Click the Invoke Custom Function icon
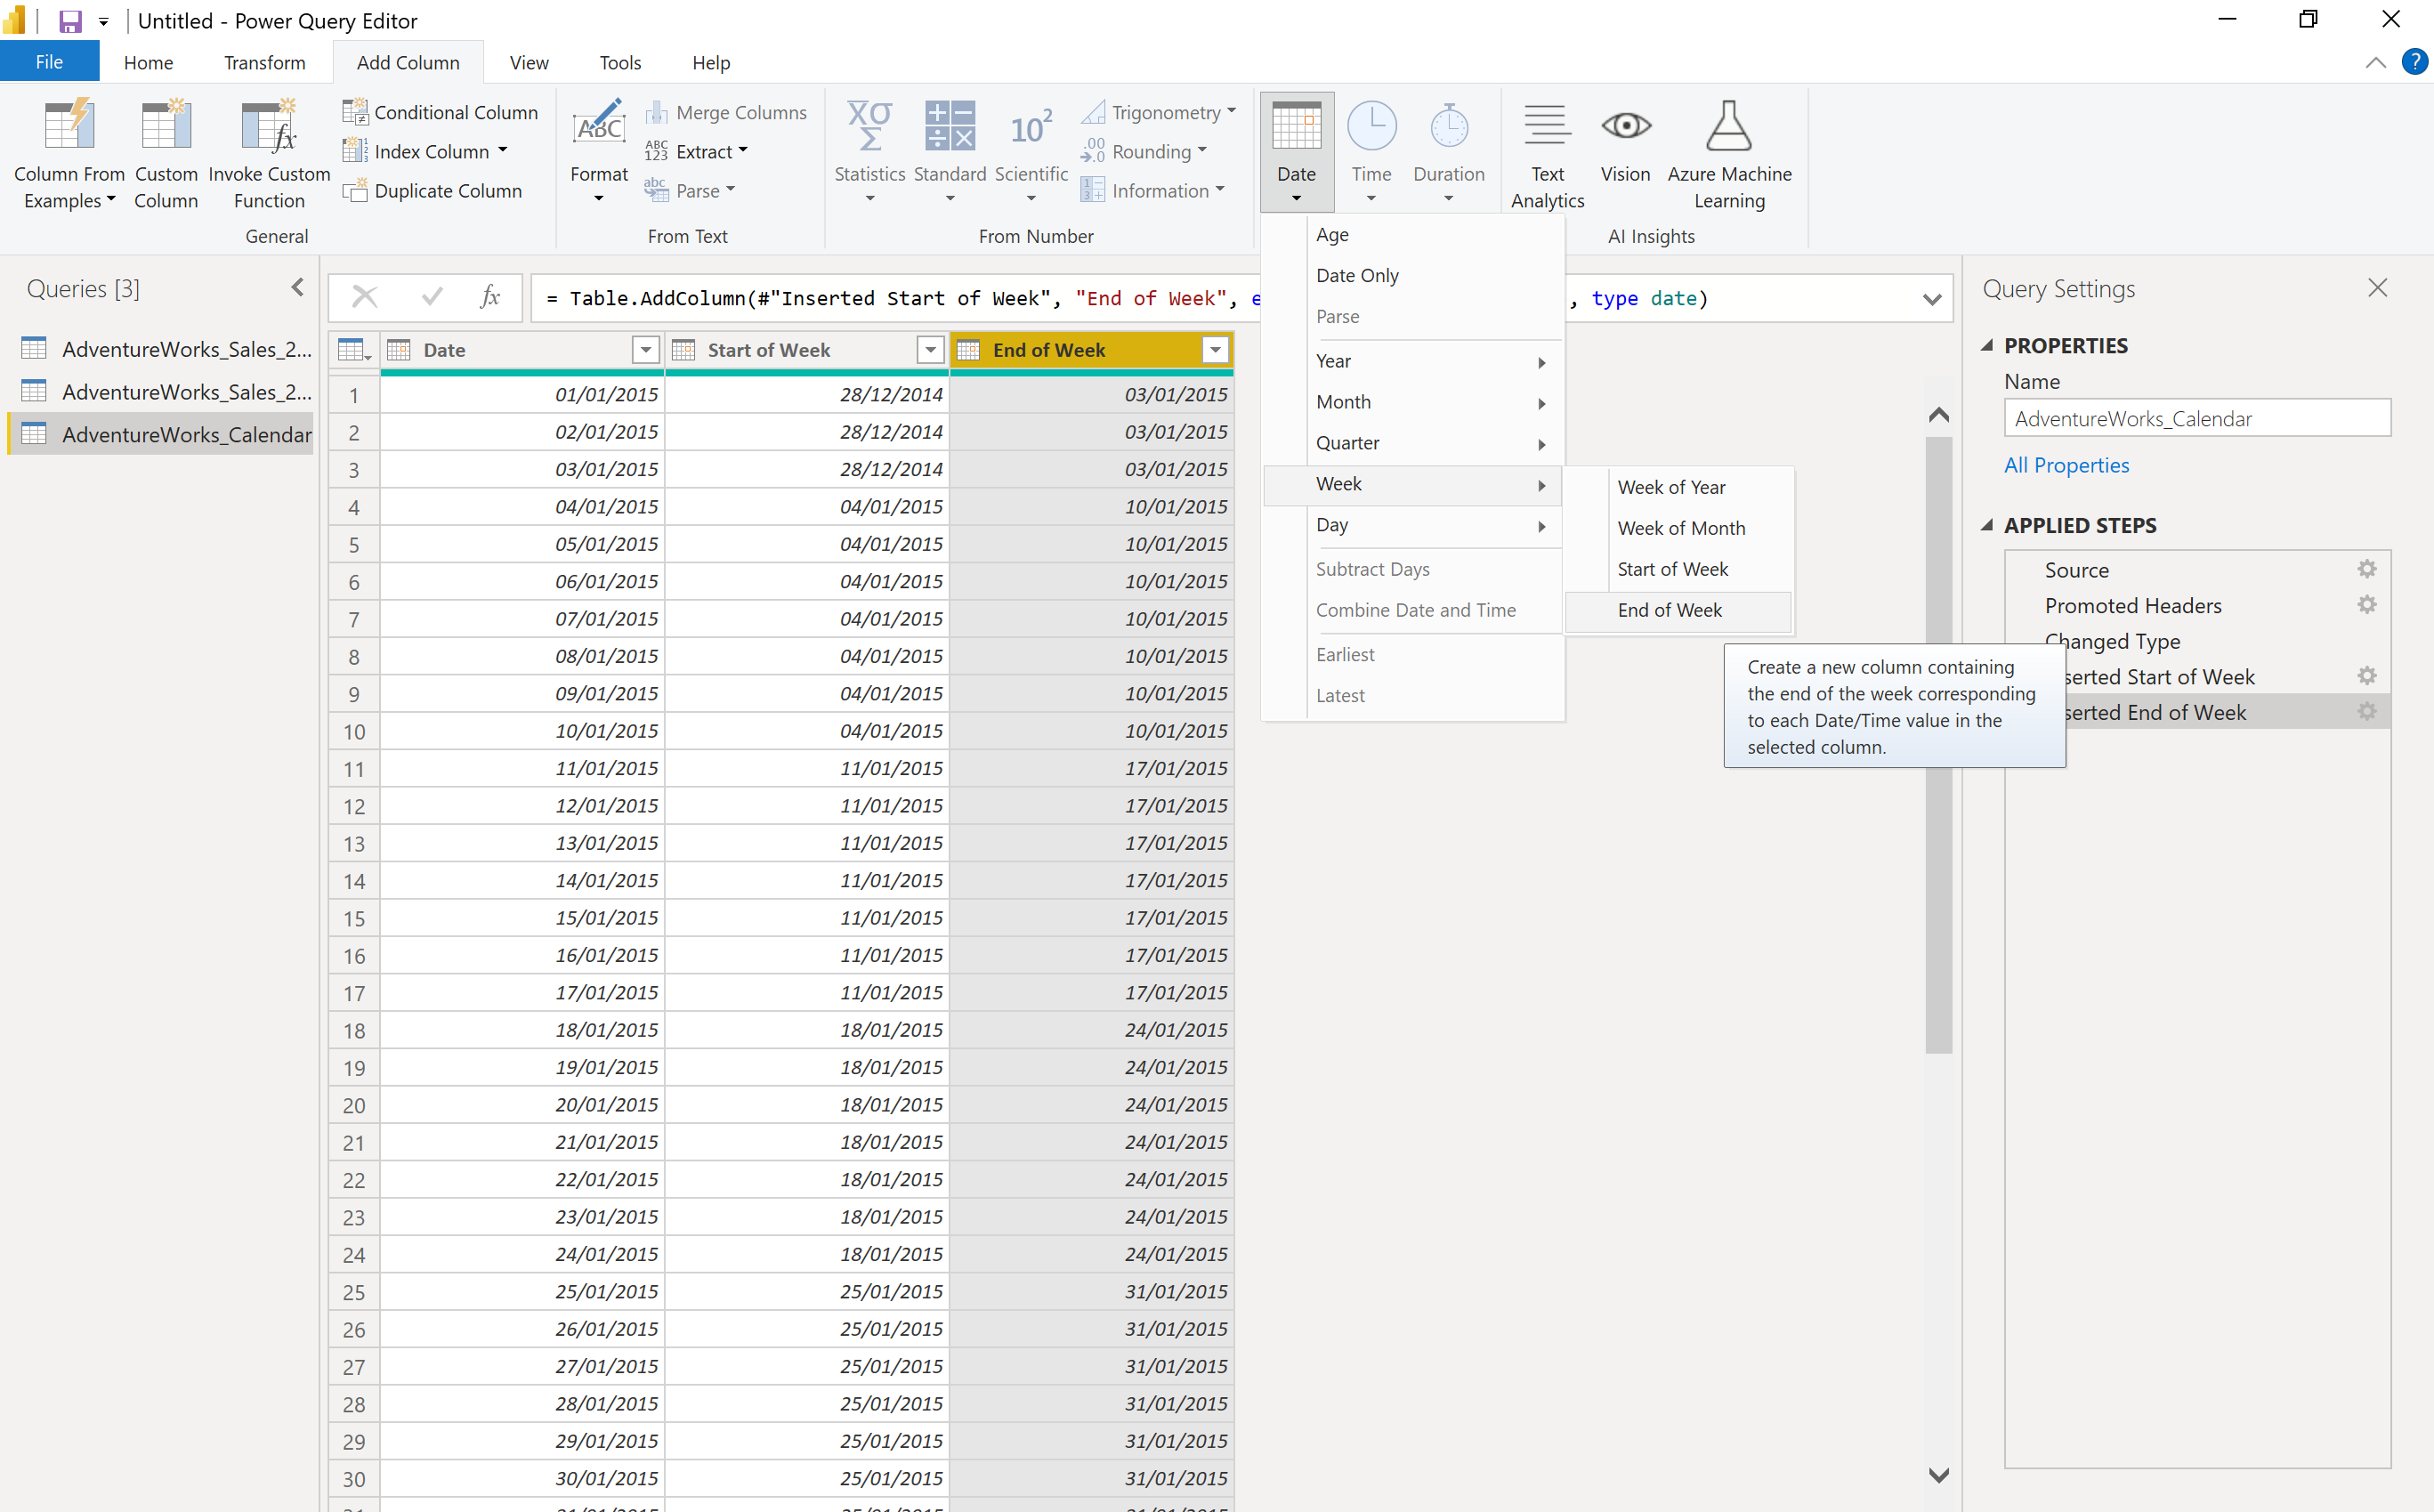This screenshot has width=2434, height=1512. point(269,127)
